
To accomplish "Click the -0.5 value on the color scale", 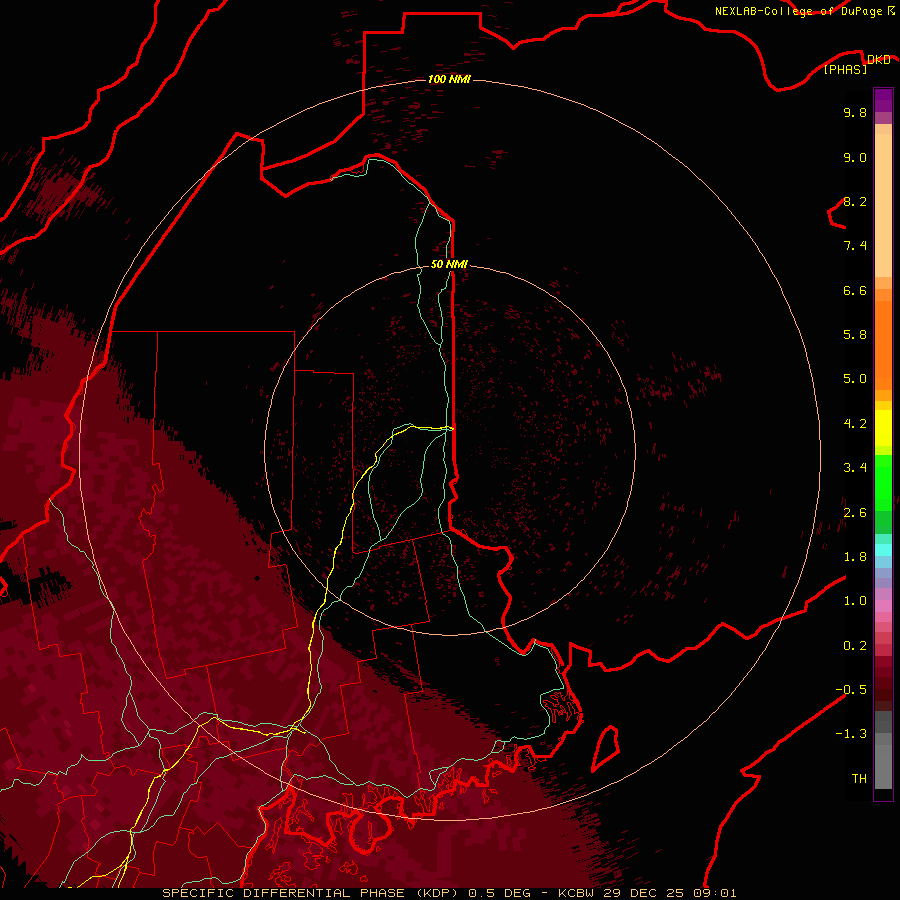I will coord(851,690).
